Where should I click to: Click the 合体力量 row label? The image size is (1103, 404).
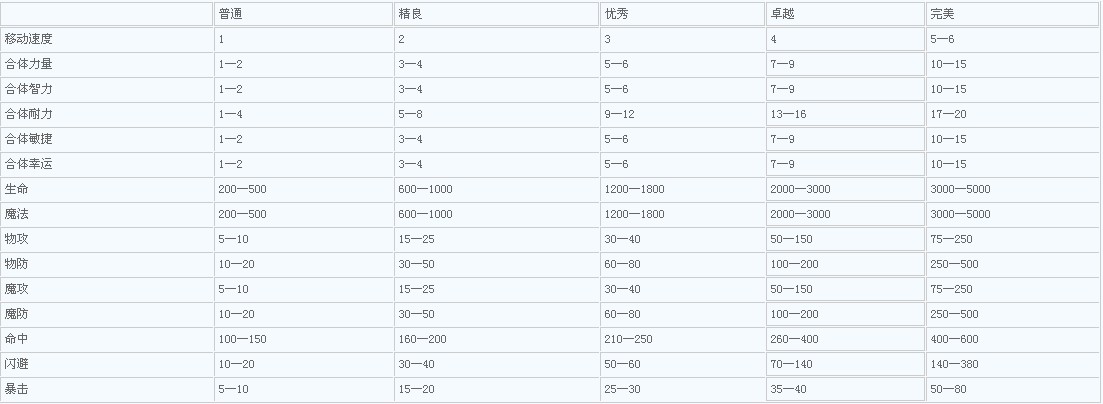[28, 64]
